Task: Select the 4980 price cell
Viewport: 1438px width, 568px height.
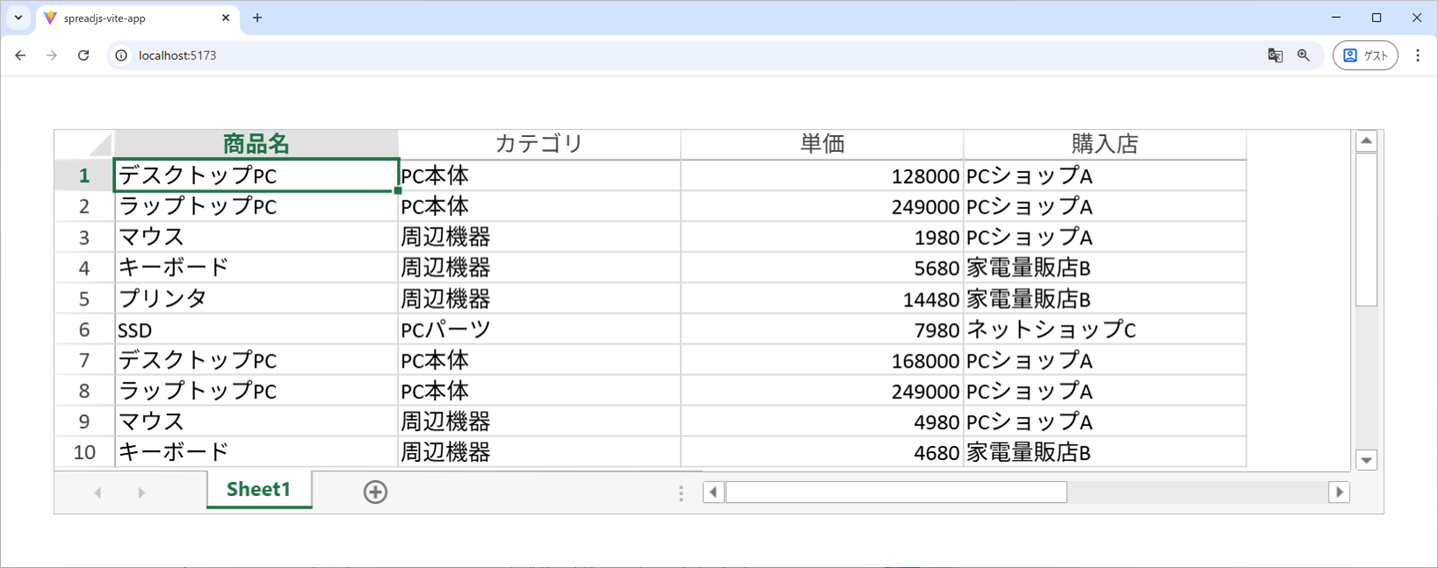Action: [822, 421]
